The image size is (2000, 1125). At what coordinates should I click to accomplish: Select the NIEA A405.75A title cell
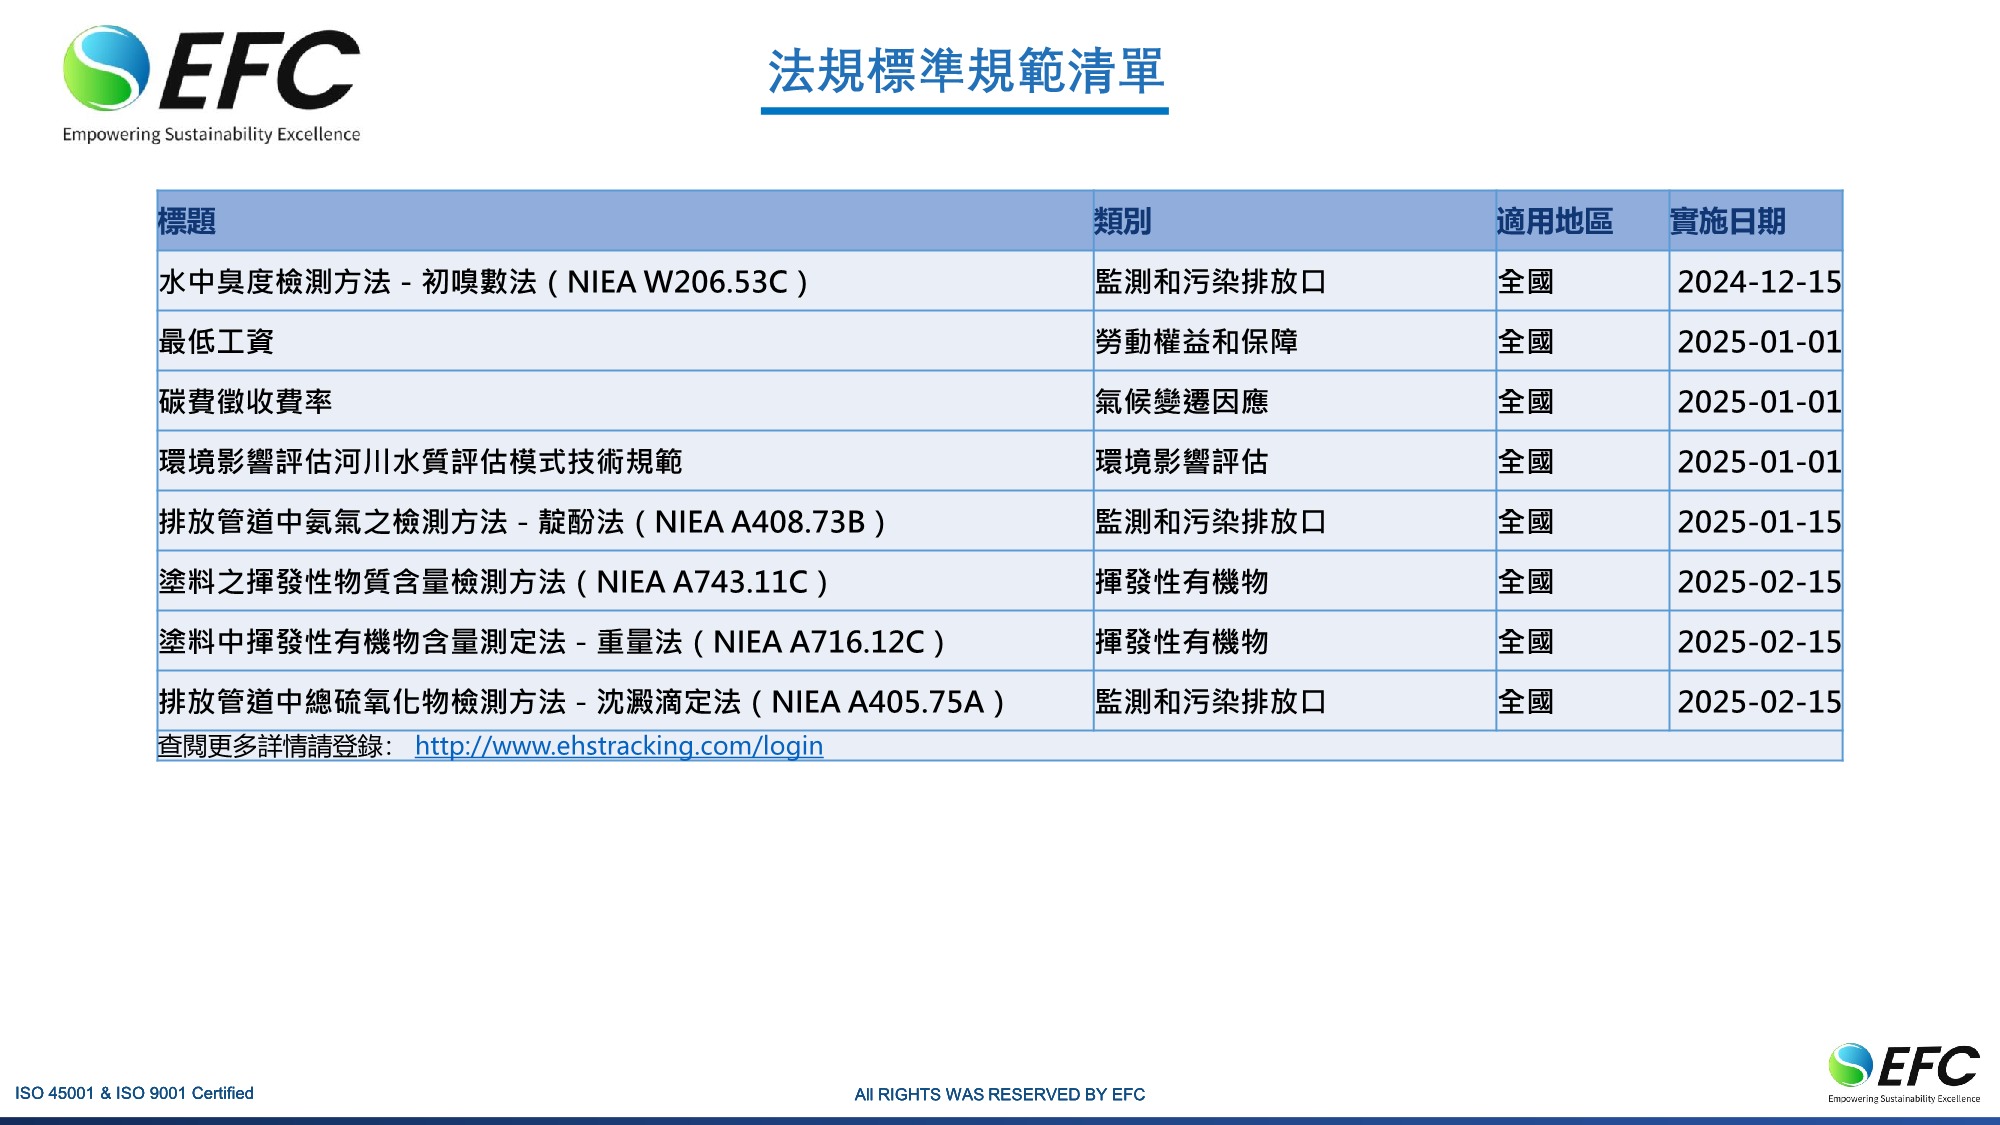coord(625,701)
